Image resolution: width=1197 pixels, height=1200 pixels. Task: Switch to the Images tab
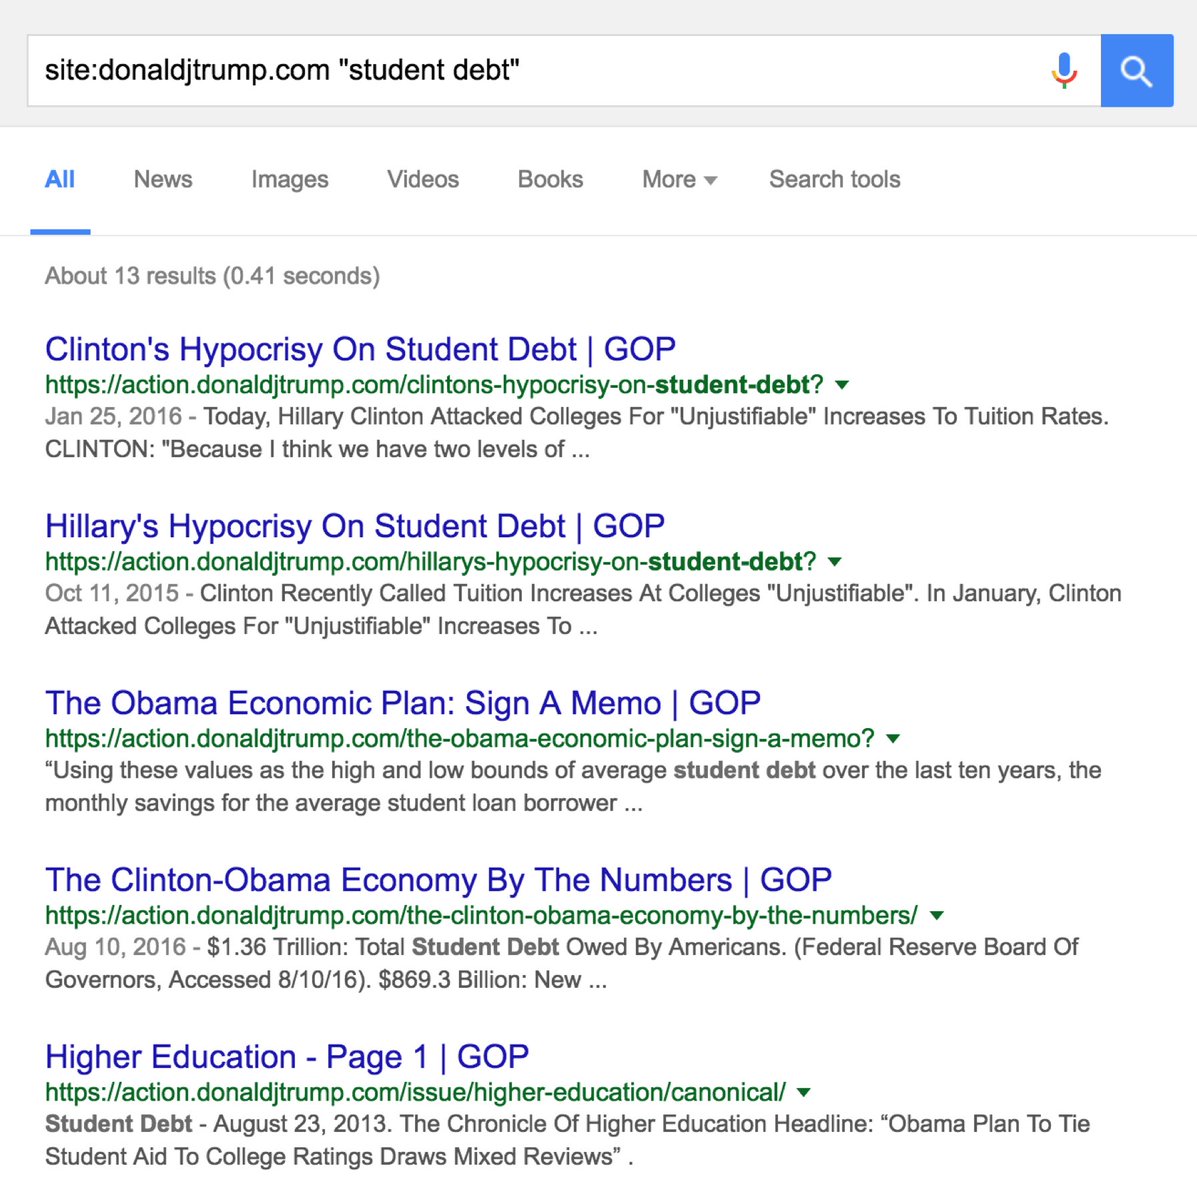click(x=290, y=180)
